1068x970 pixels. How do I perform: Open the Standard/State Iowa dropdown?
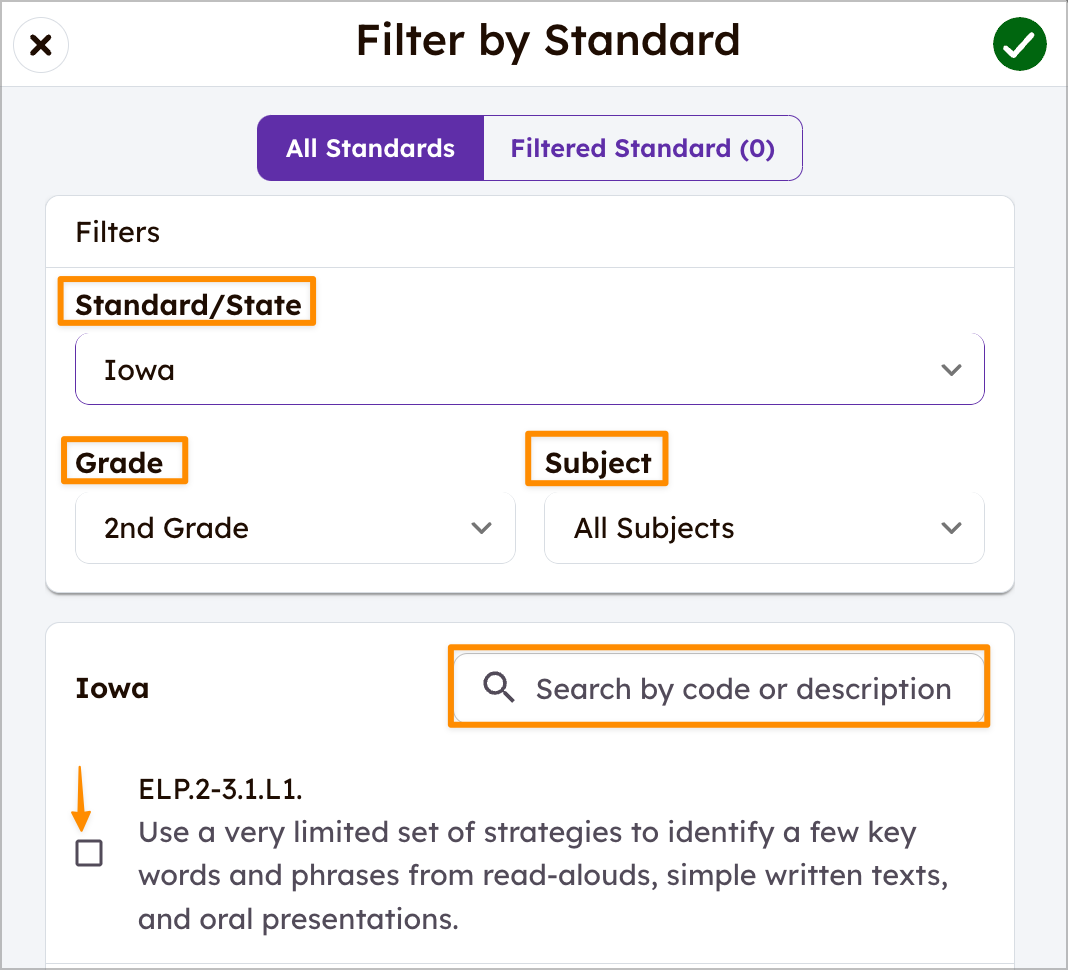[x=529, y=369]
